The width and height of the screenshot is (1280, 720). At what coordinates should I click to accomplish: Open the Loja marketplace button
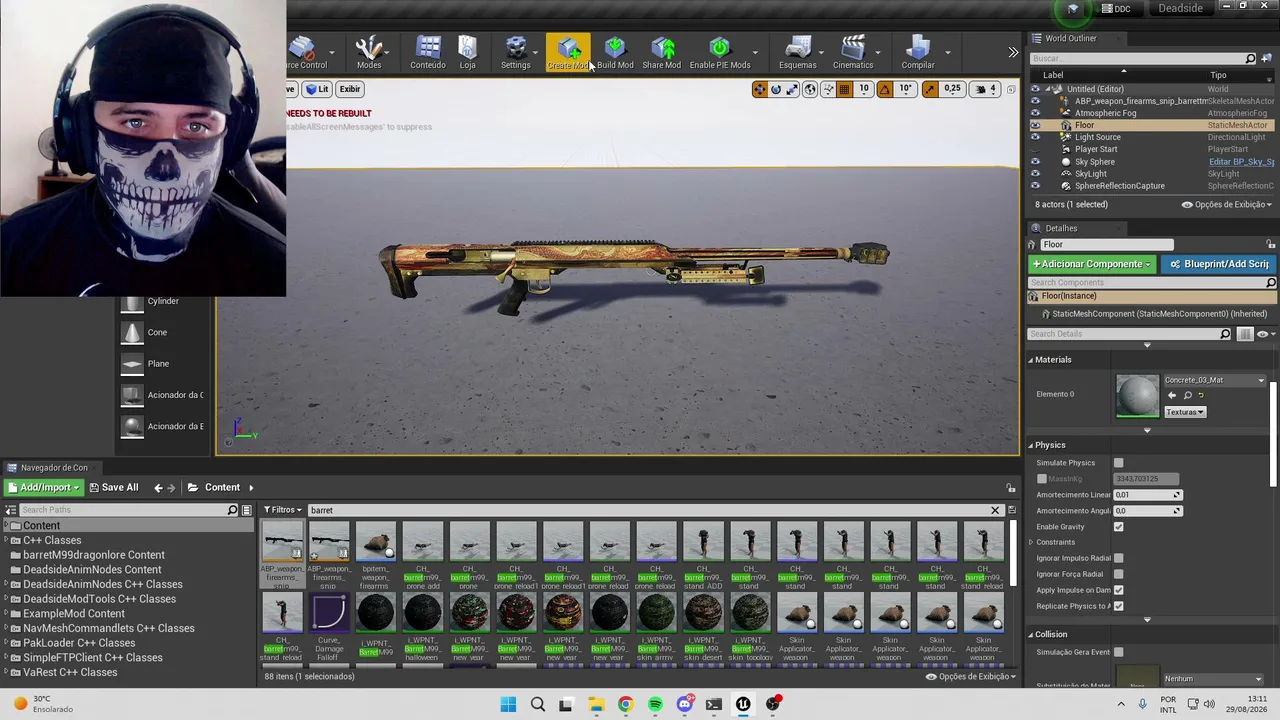point(468,52)
